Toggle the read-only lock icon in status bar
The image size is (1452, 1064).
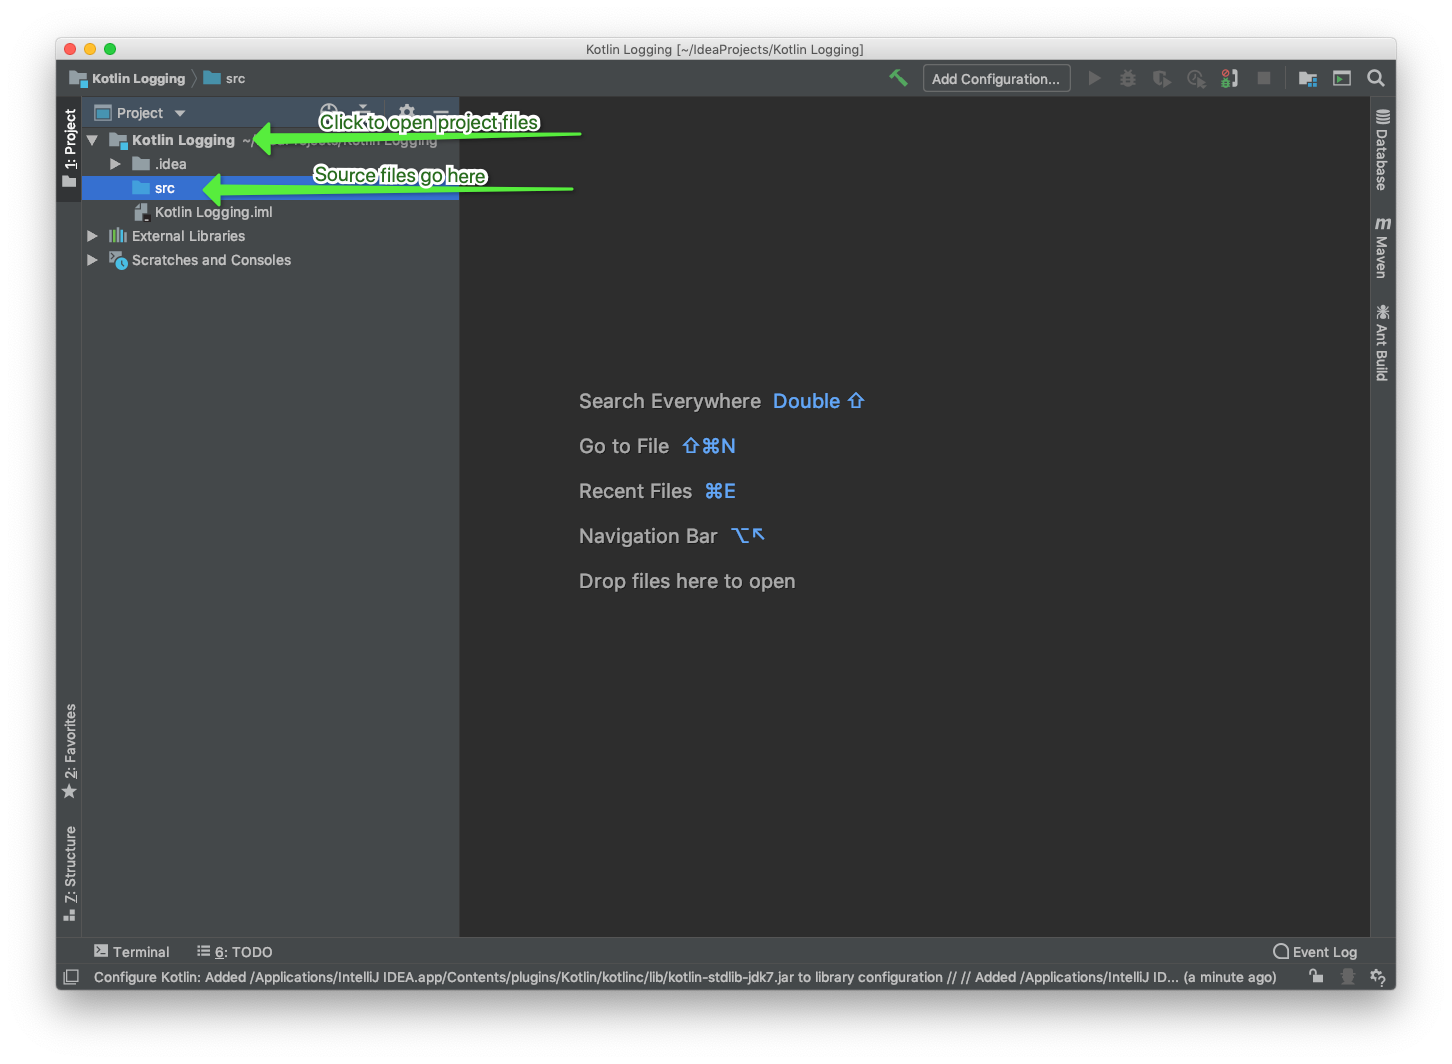click(1316, 977)
